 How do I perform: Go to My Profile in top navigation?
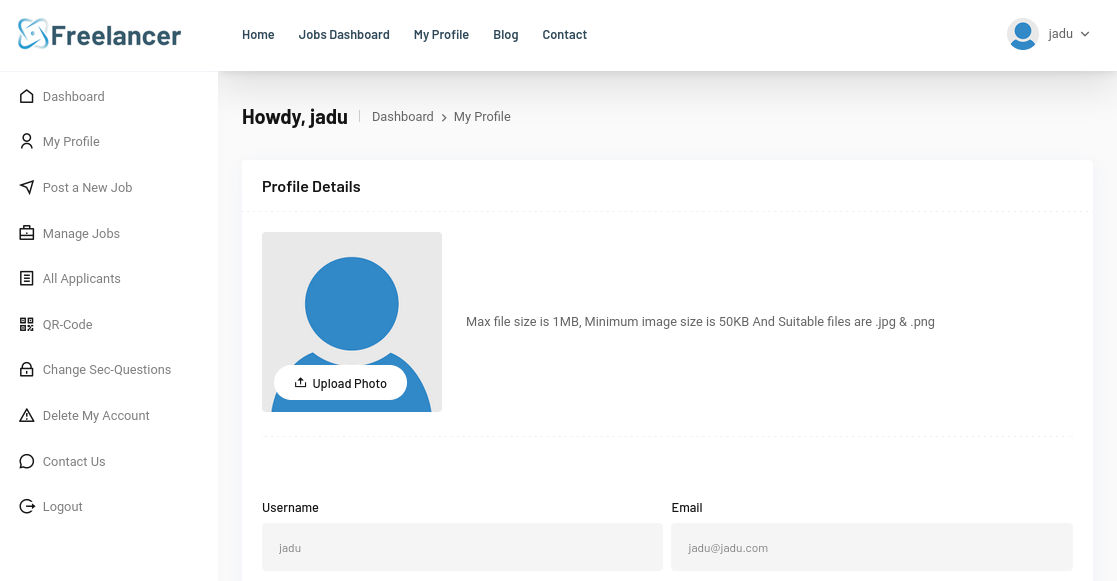tap(441, 35)
